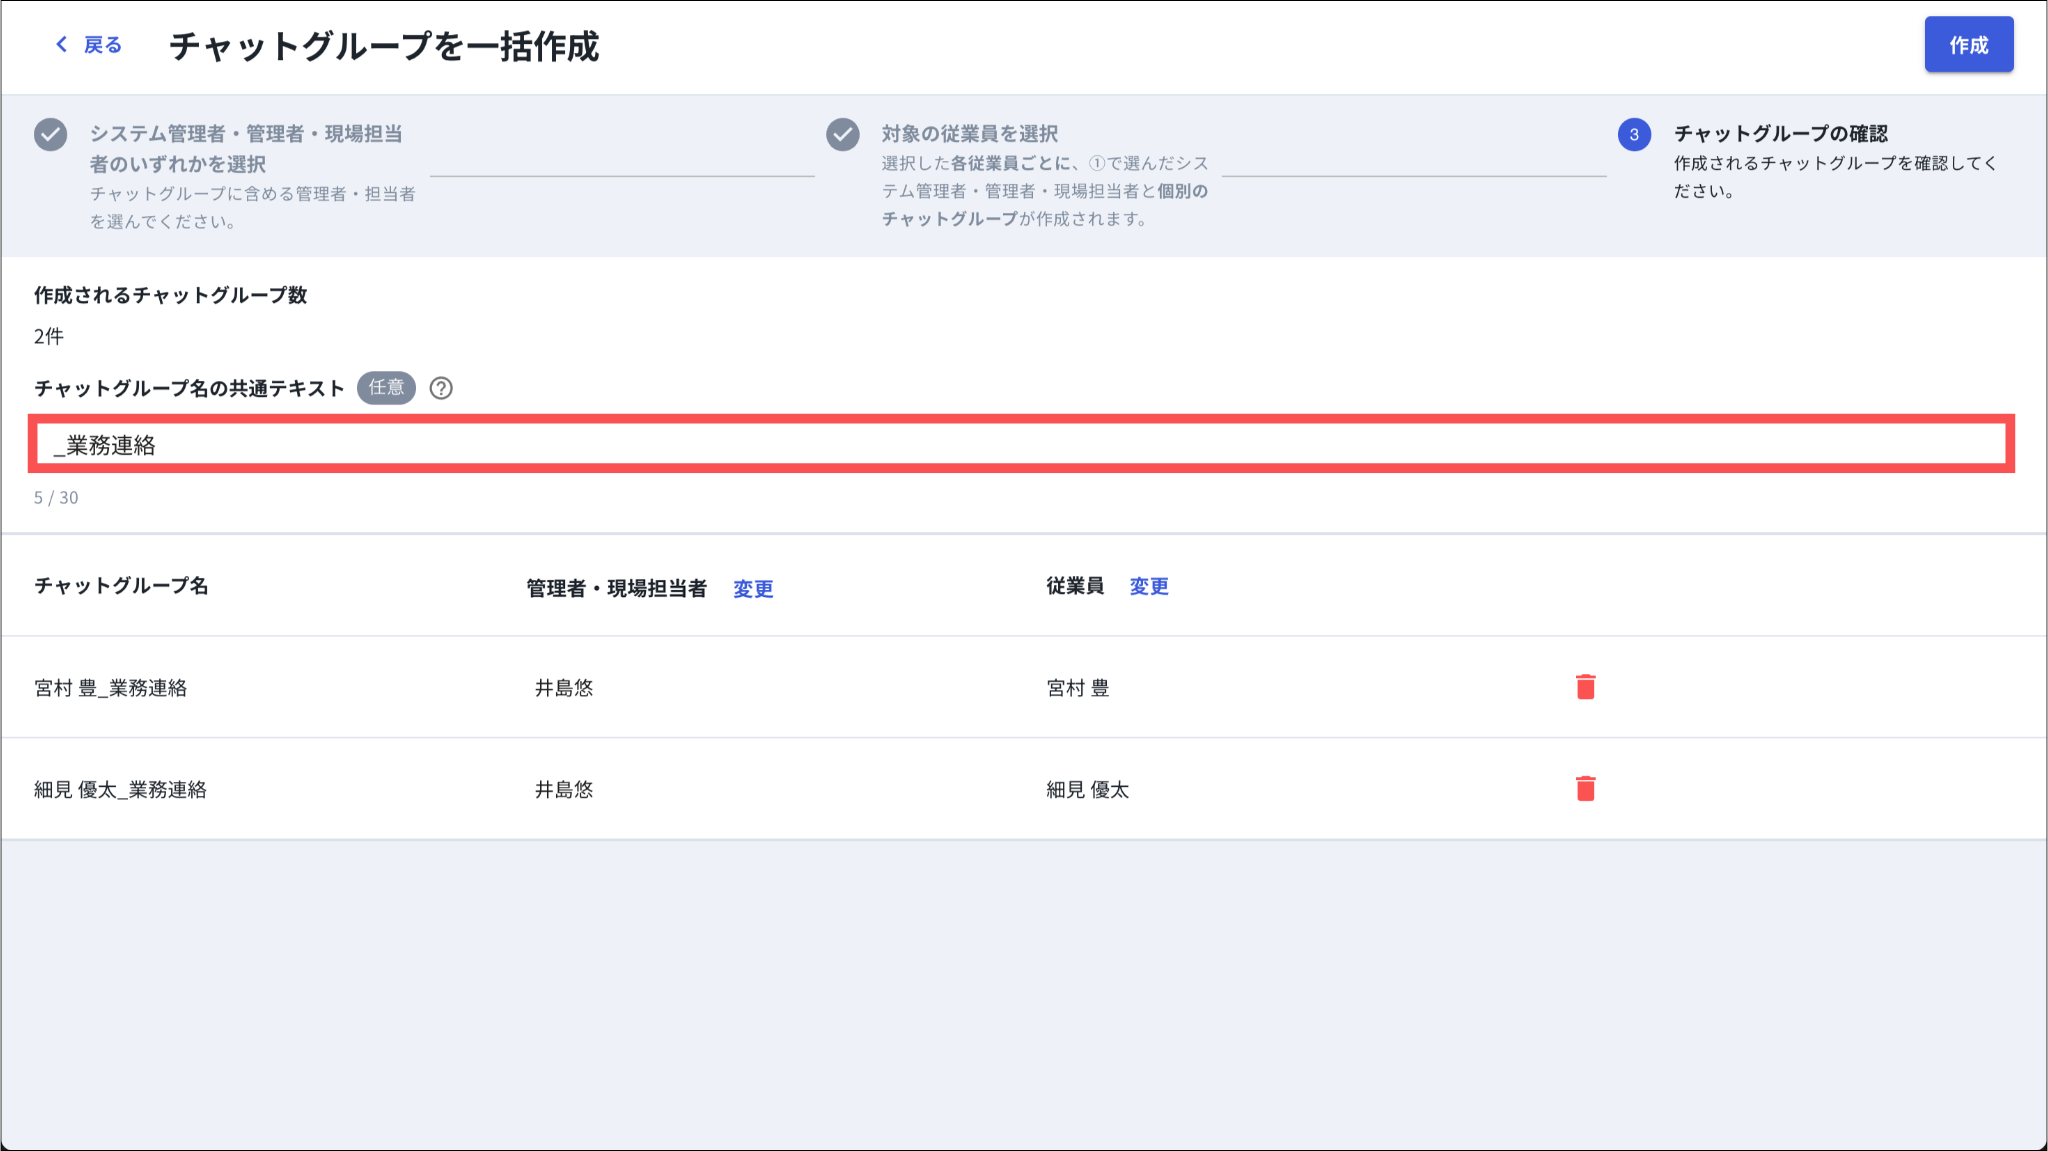The width and height of the screenshot is (2048, 1151).
Task: Open the 対象の従業員を選択 step
Action: [969, 134]
